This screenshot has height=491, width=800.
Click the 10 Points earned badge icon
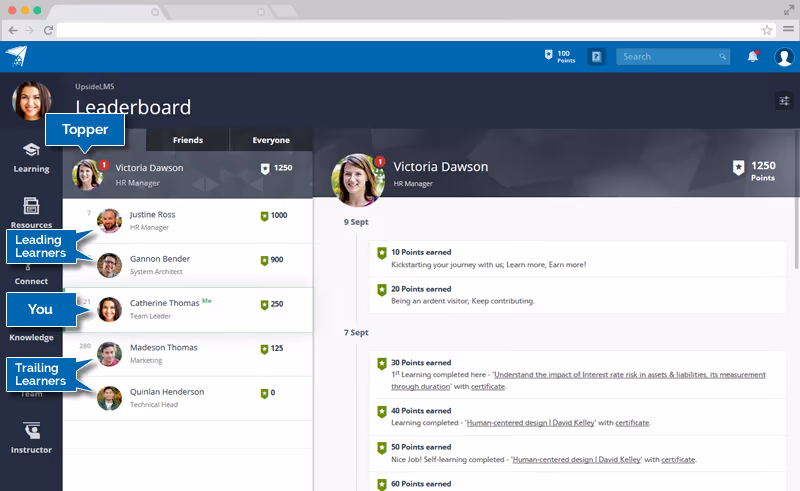pos(382,253)
